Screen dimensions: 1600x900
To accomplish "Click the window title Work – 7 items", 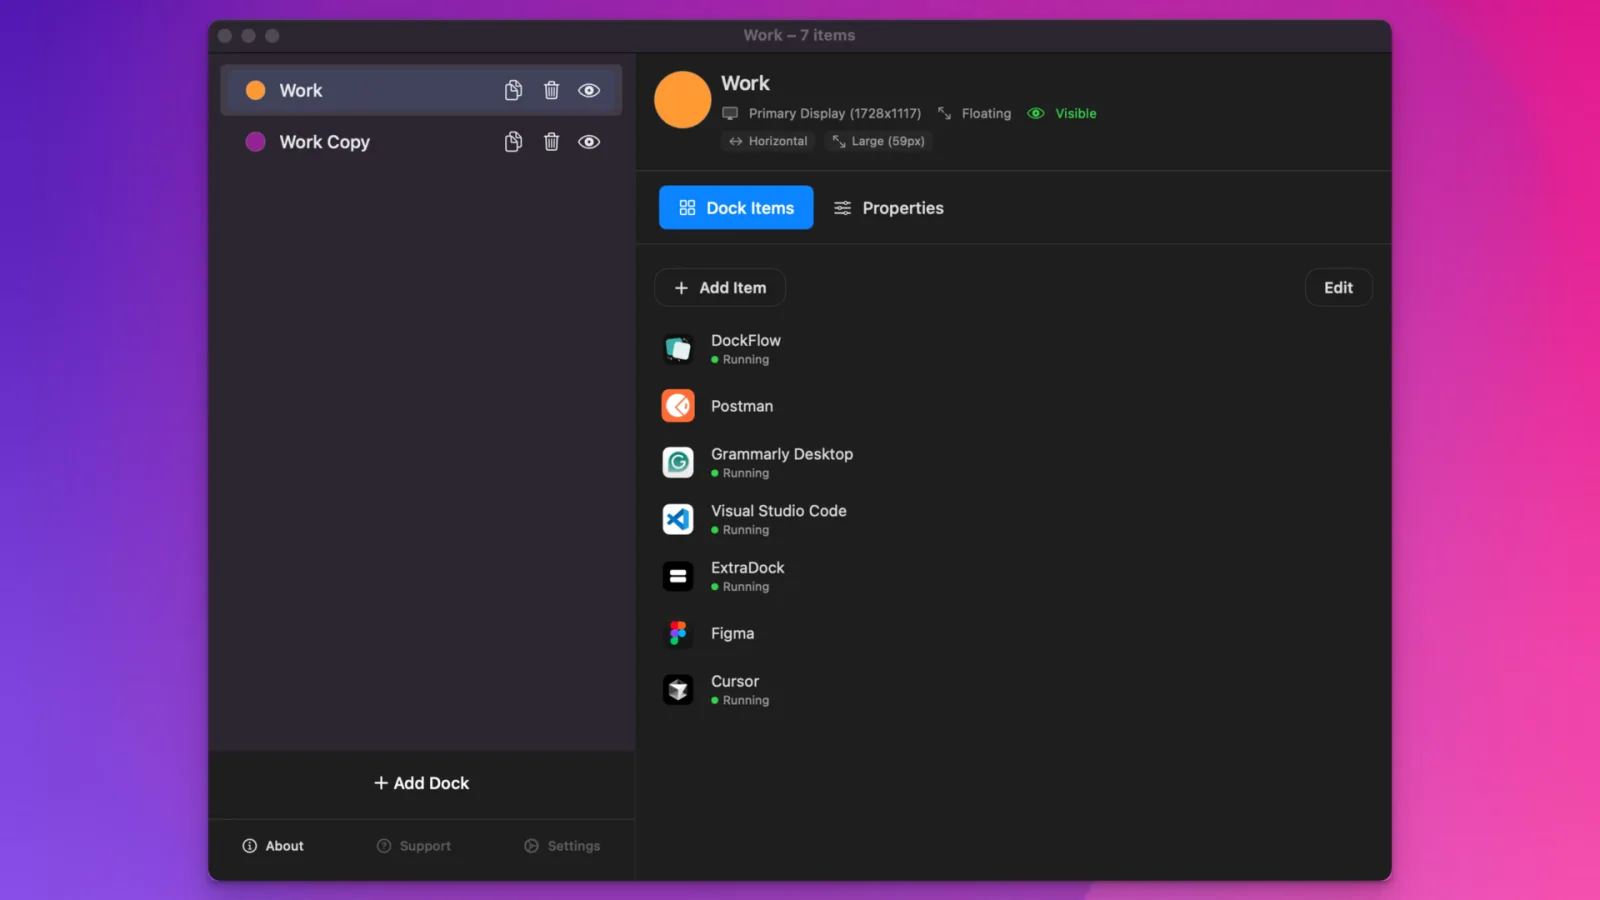I will 799,35.
